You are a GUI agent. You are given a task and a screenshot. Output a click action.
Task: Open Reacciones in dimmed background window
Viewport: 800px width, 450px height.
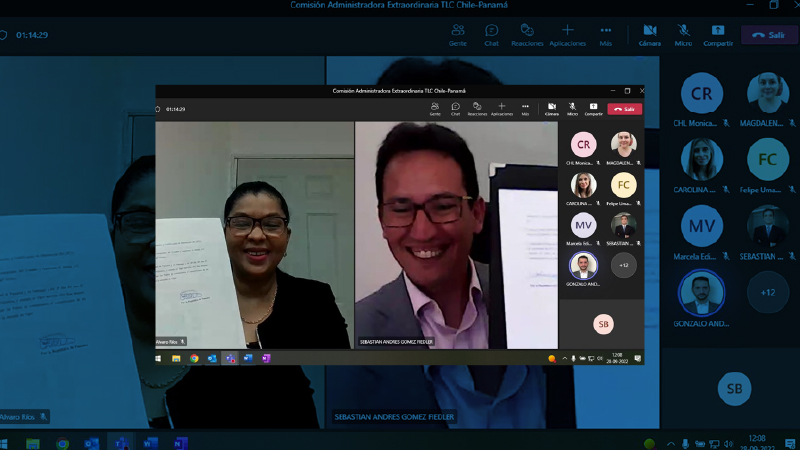point(527,35)
